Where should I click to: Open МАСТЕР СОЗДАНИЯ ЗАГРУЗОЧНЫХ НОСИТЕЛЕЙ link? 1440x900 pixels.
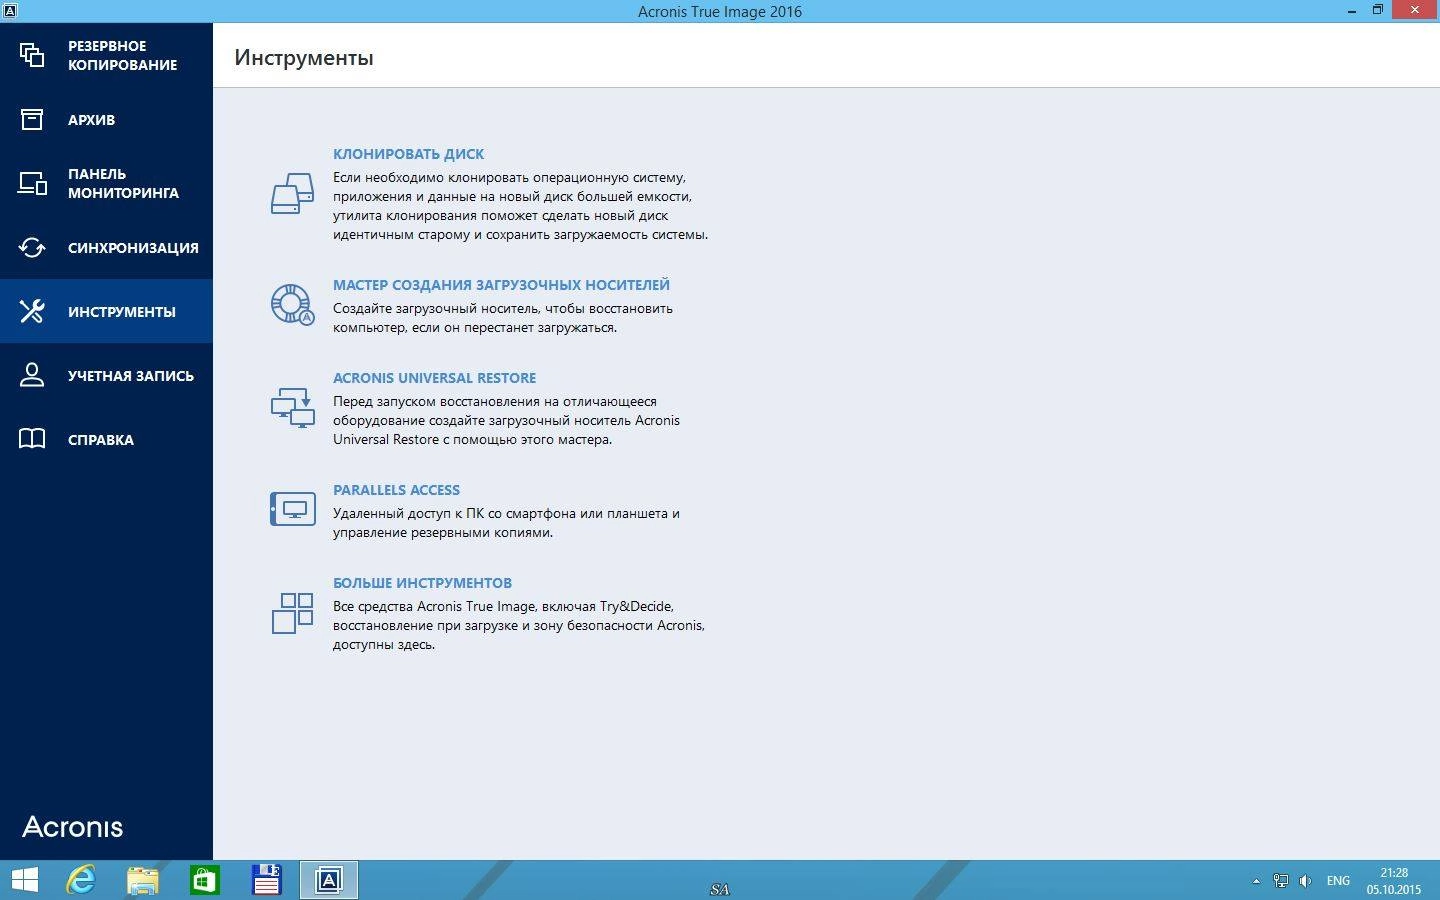[501, 285]
